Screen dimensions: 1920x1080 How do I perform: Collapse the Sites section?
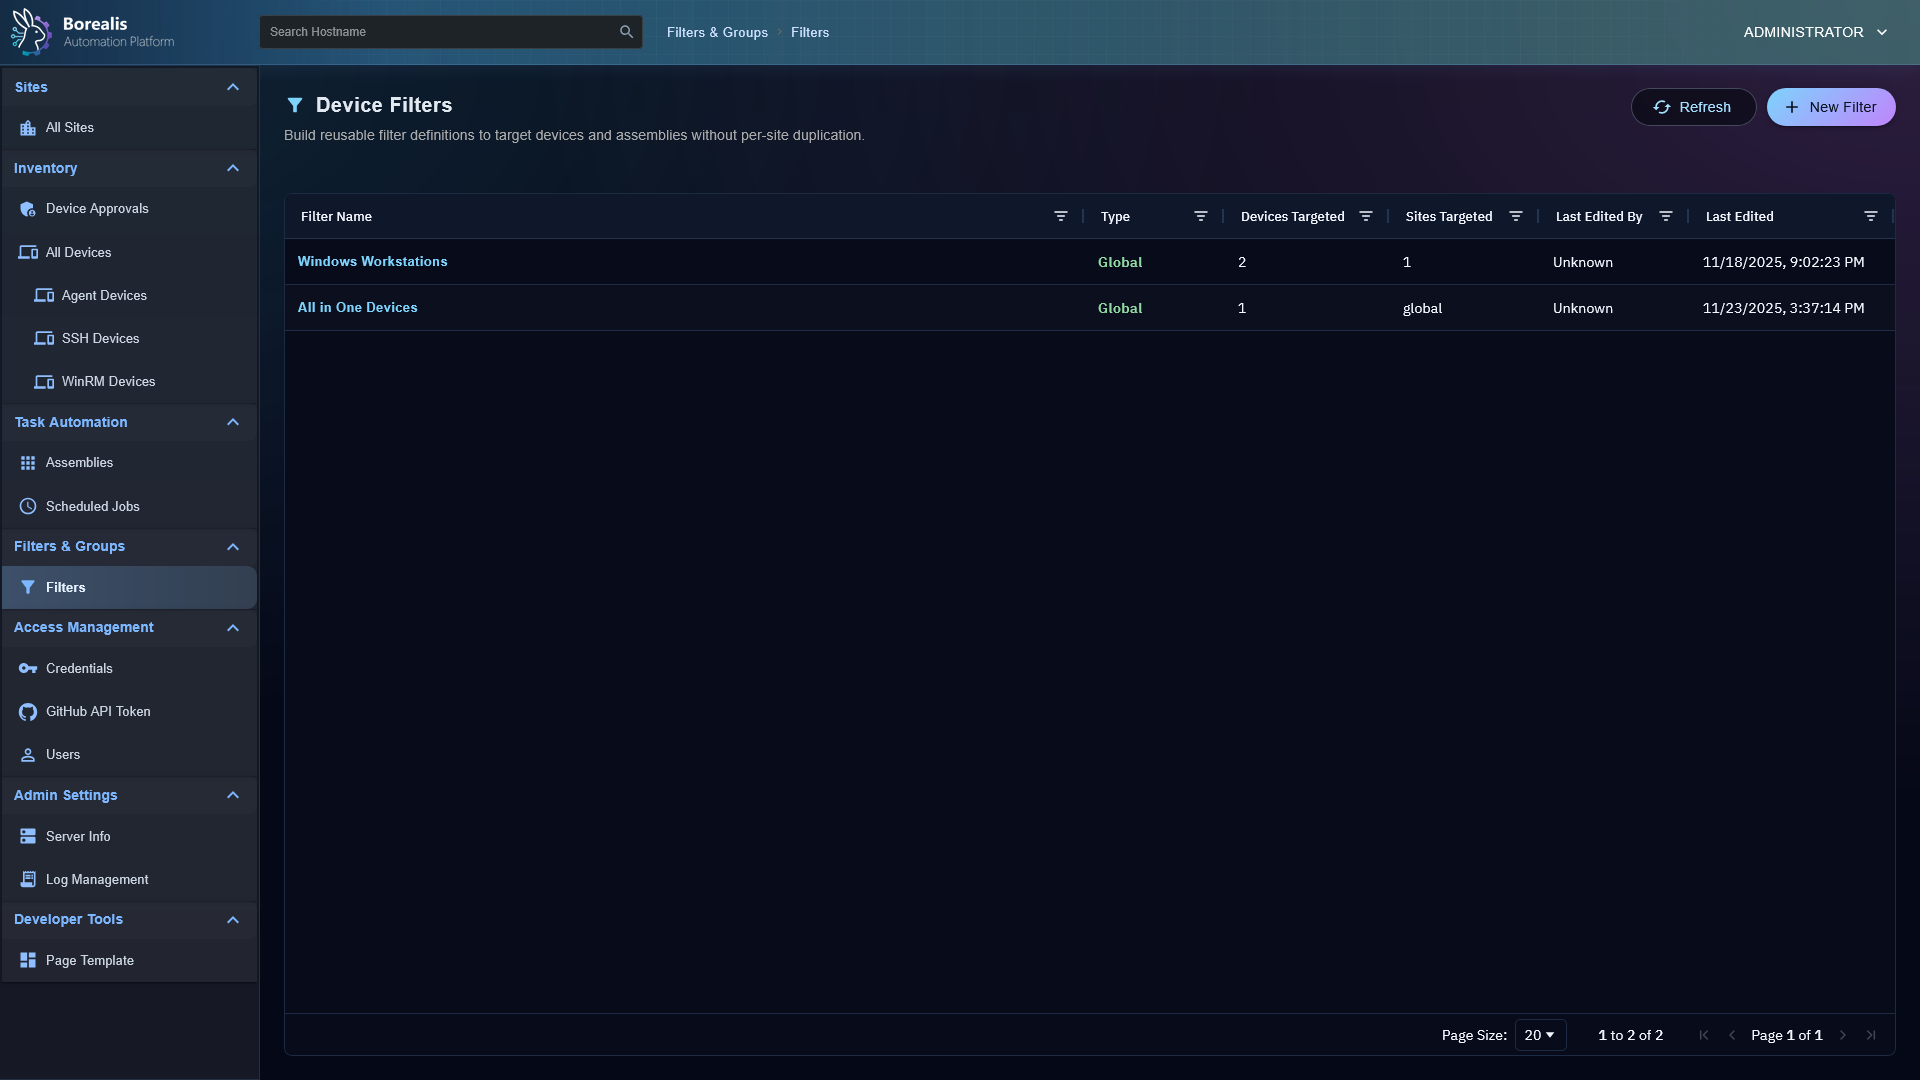[233, 87]
